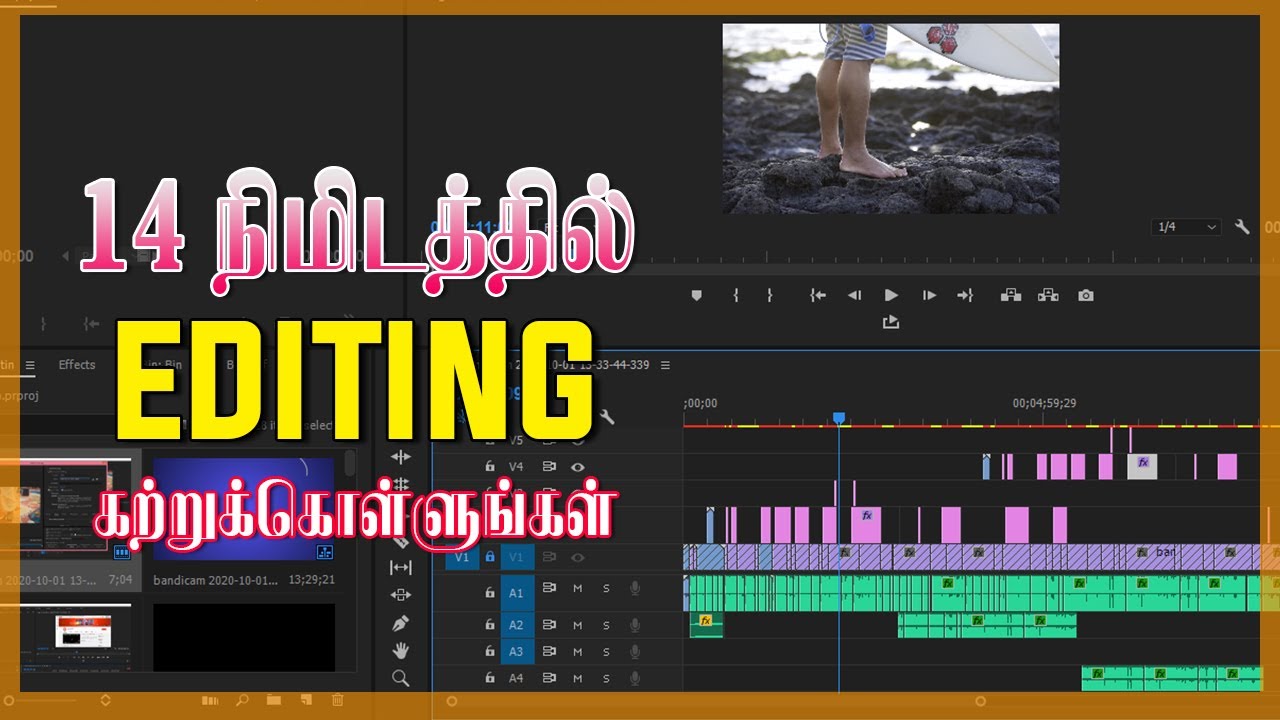Select the Slip tool
Image resolution: width=1280 pixels, height=720 pixels.
point(400,567)
